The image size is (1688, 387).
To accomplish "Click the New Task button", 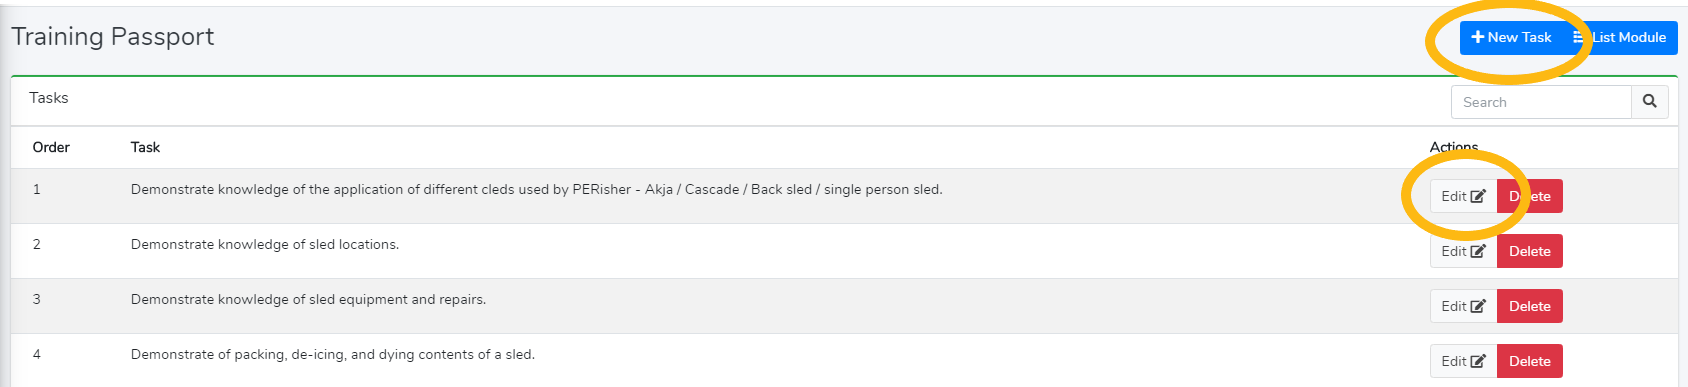I will tap(1511, 38).
